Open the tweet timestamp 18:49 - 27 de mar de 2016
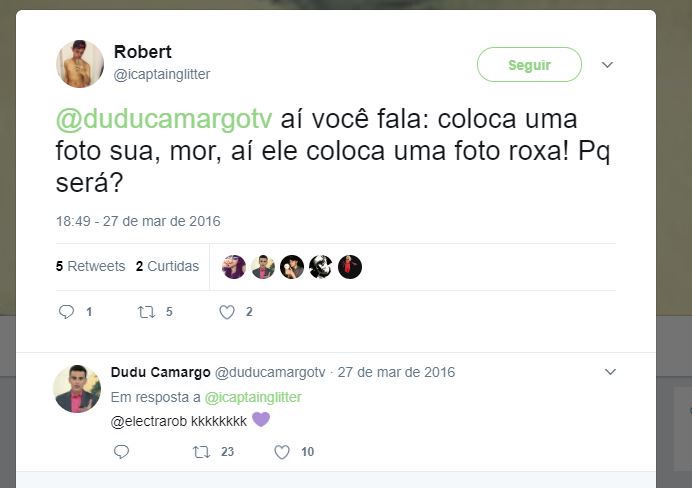The width and height of the screenshot is (692, 488). pos(138,221)
